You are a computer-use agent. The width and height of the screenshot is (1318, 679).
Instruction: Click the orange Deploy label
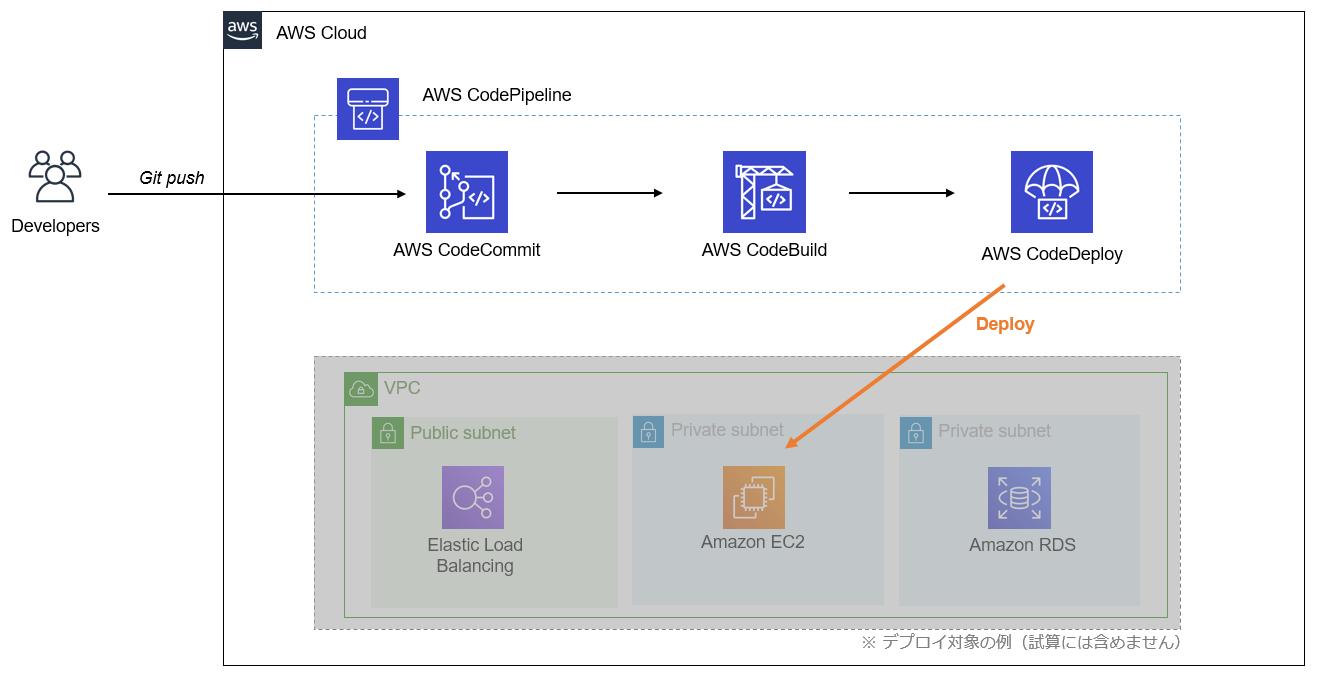(x=1005, y=324)
